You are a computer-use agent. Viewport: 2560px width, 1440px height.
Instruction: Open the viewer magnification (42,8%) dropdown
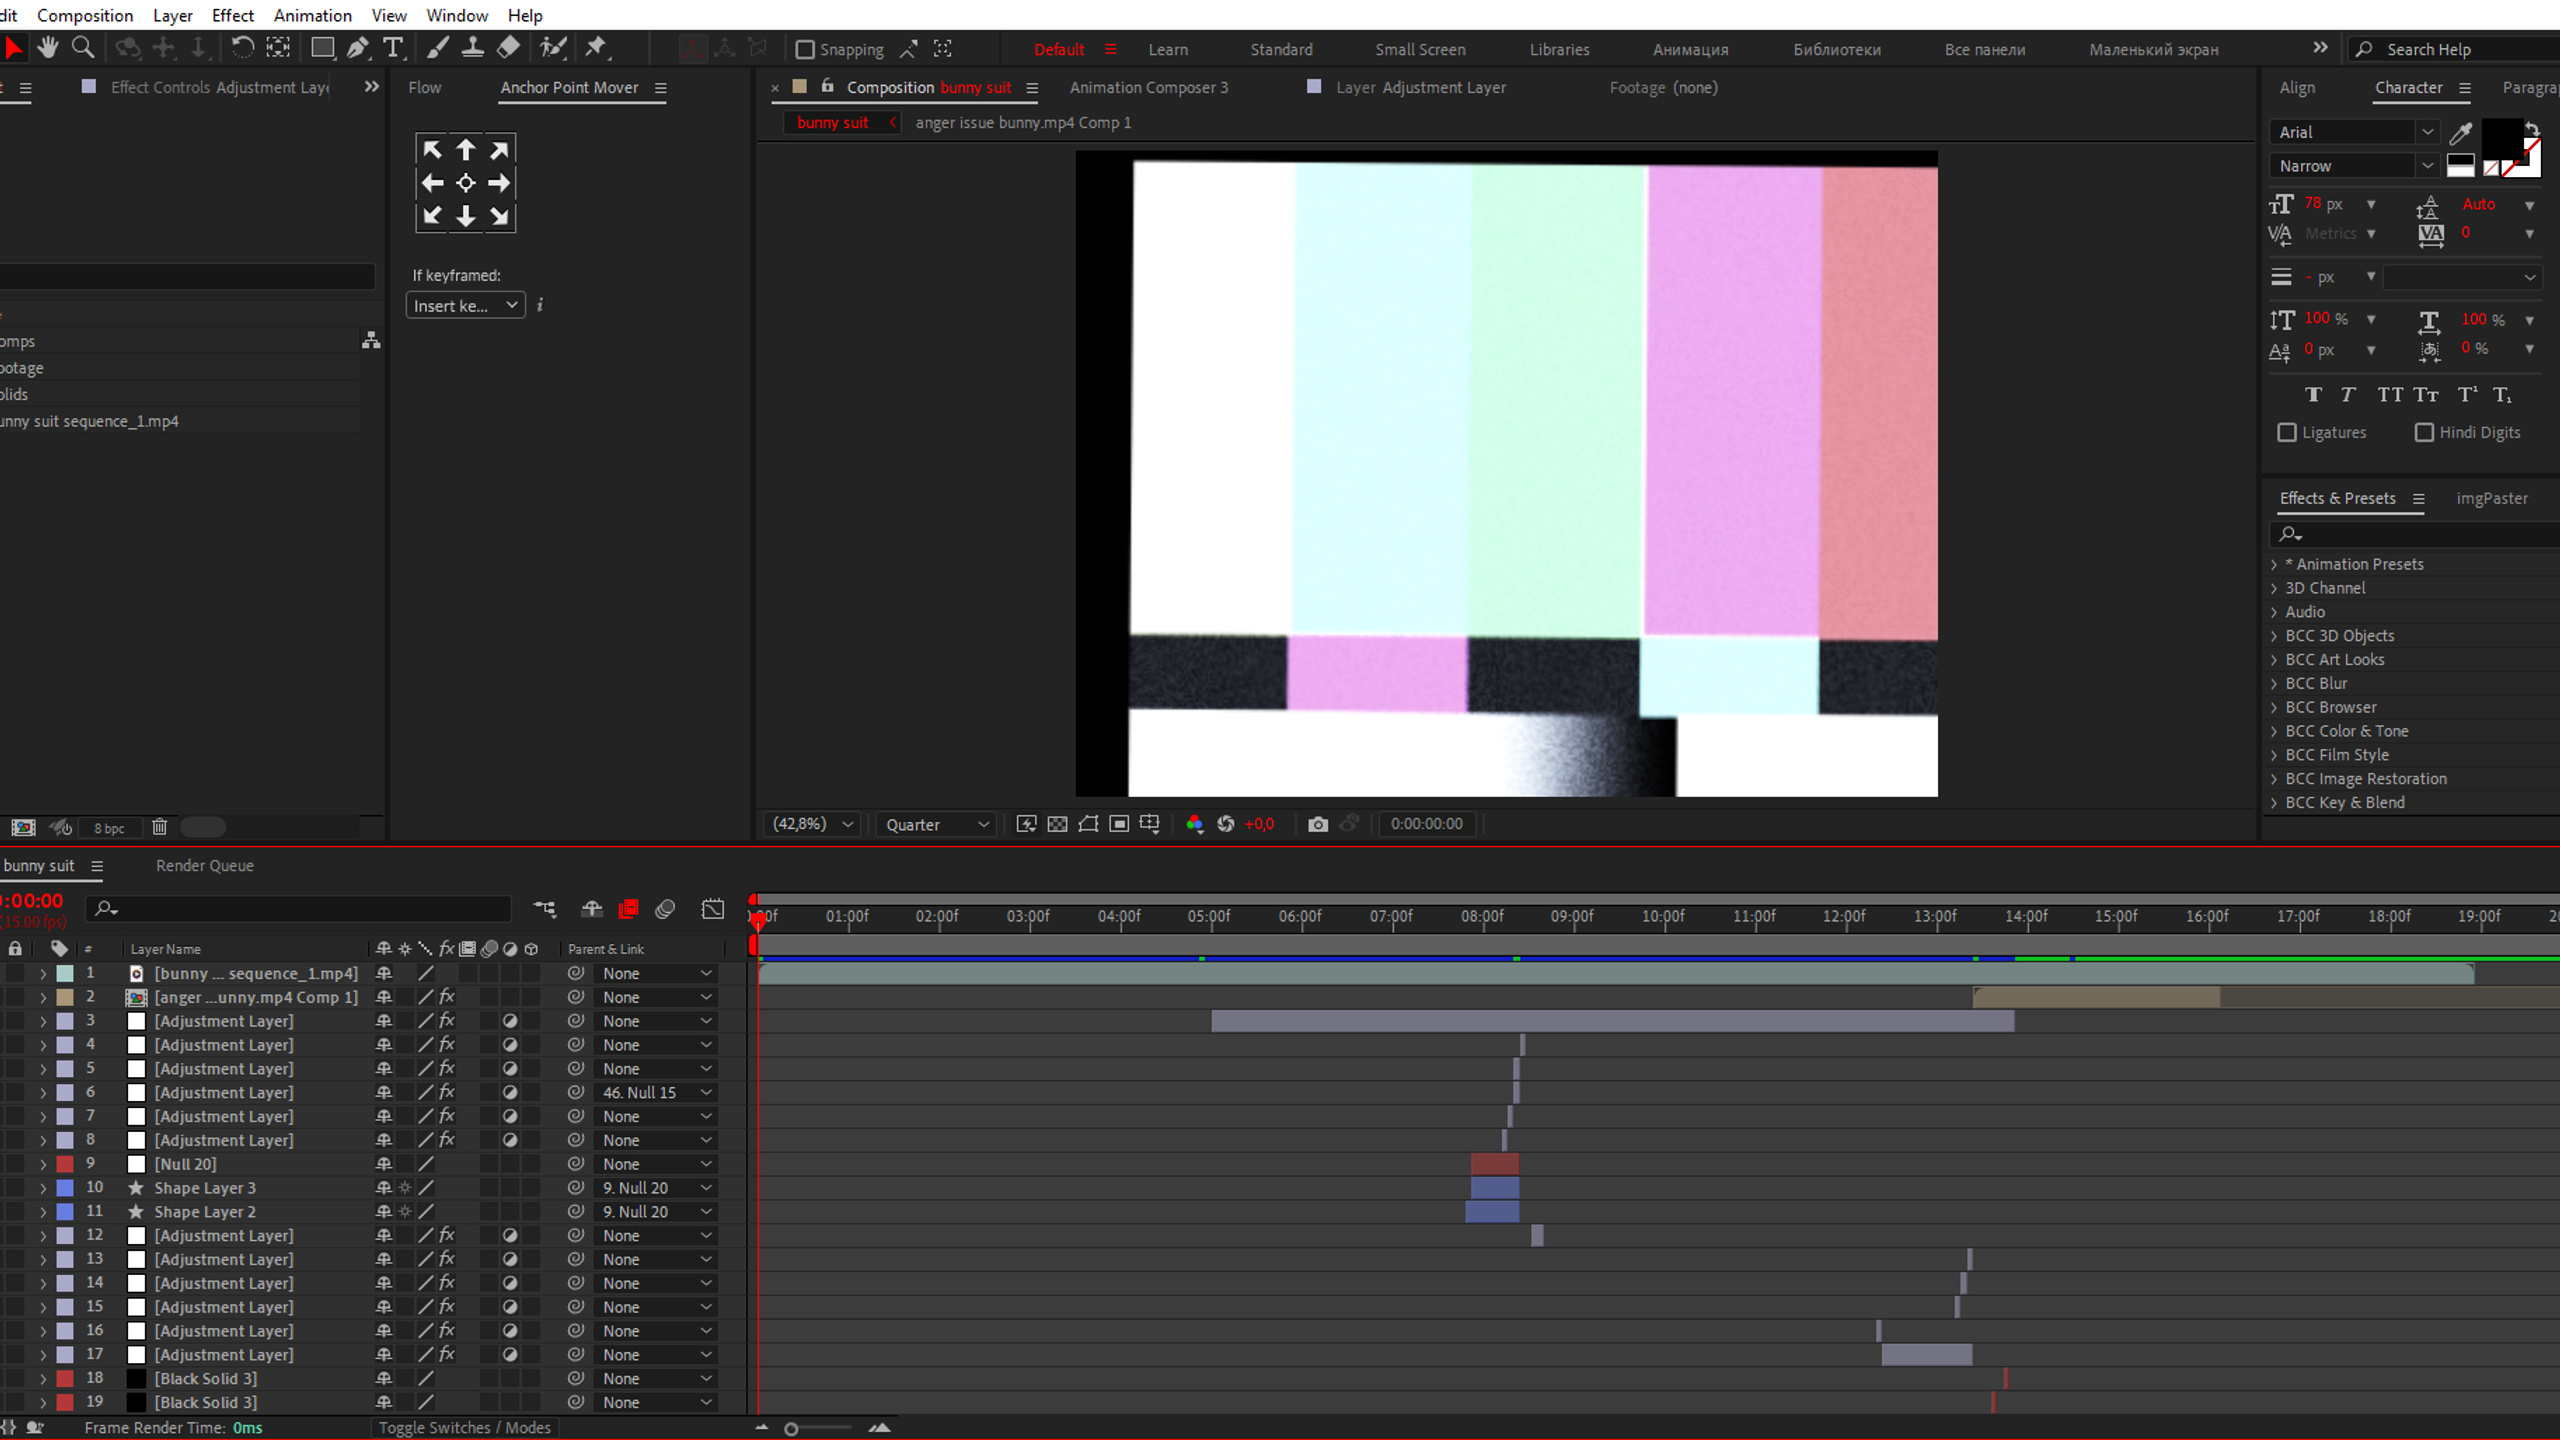pos(812,824)
